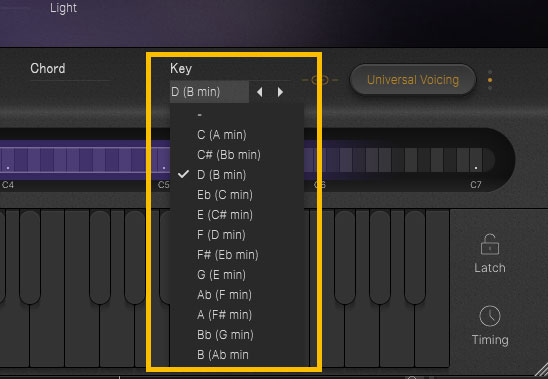This screenshot has width=548, height=379.
Task: Click the Universal Voicing button
Action: pyautogui.click(x=413, y=80)
